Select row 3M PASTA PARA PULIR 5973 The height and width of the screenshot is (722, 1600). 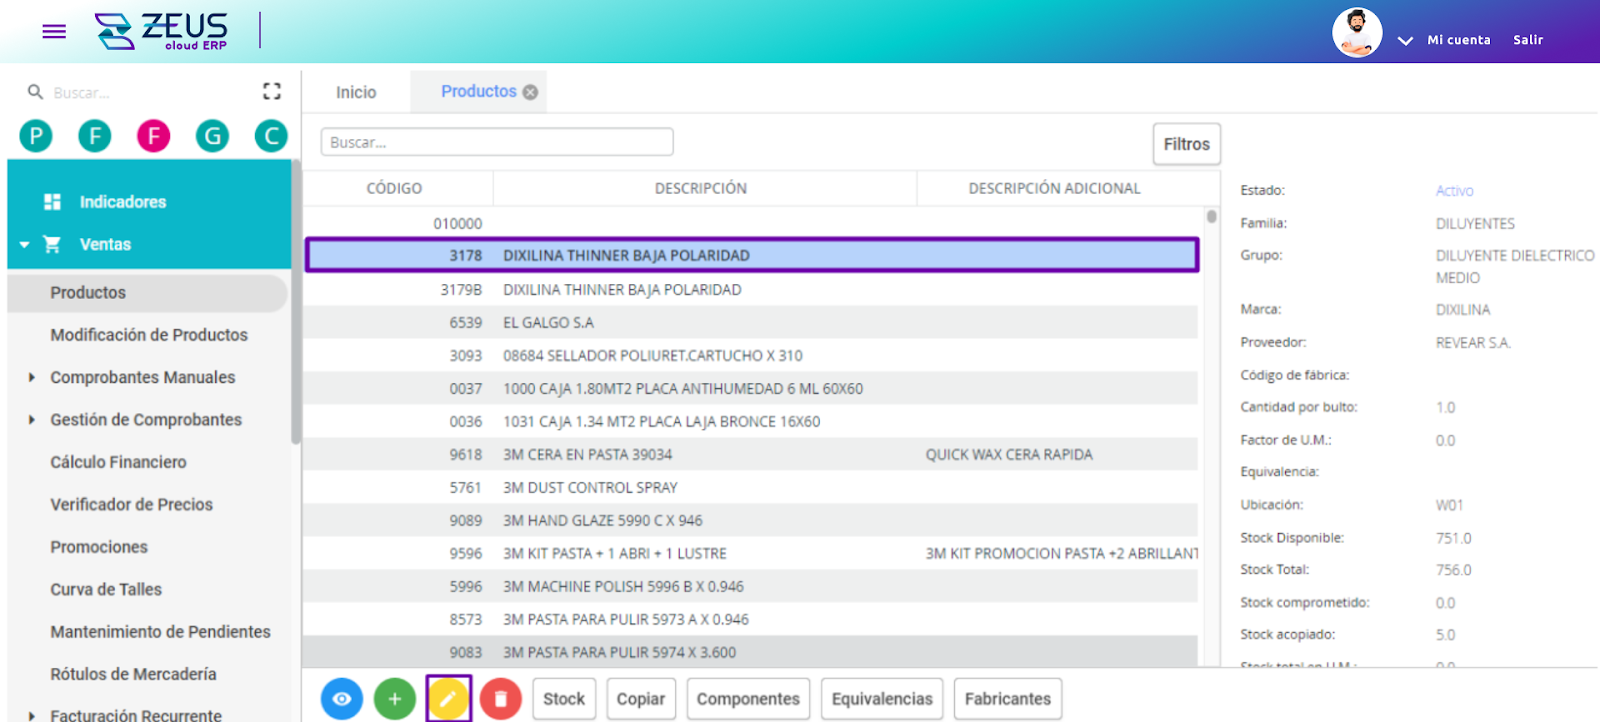tap(751, 620)
